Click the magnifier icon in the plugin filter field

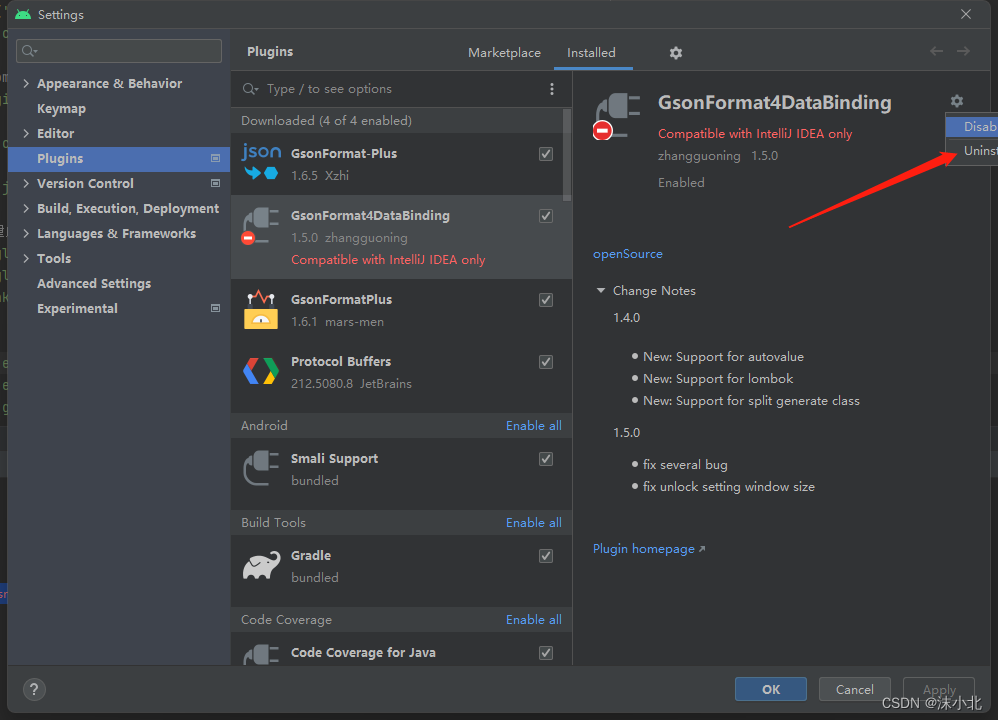tap(250, 89)
